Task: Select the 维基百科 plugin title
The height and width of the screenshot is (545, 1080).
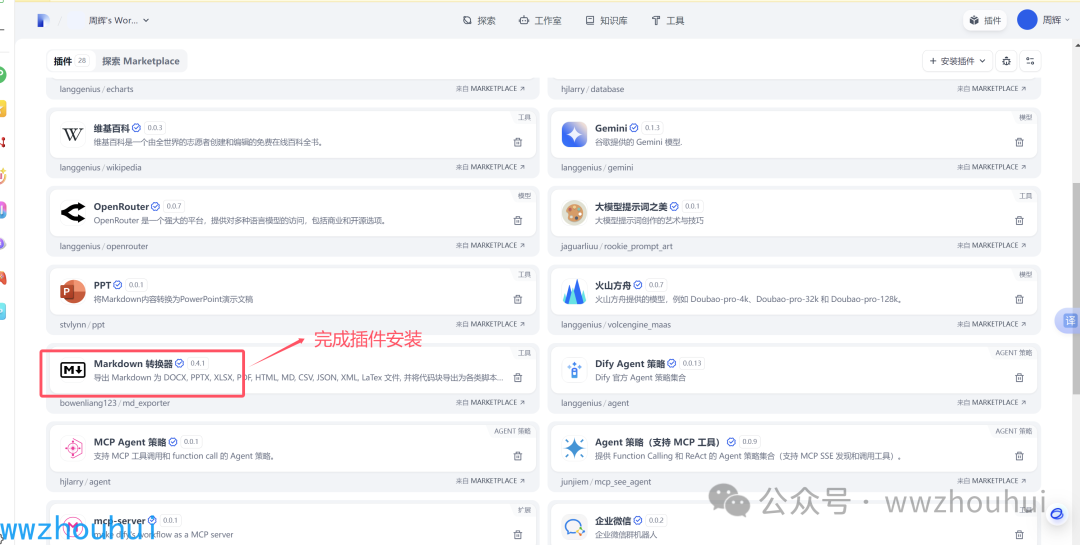Action: pyautogui.click(x=112, y=128)
